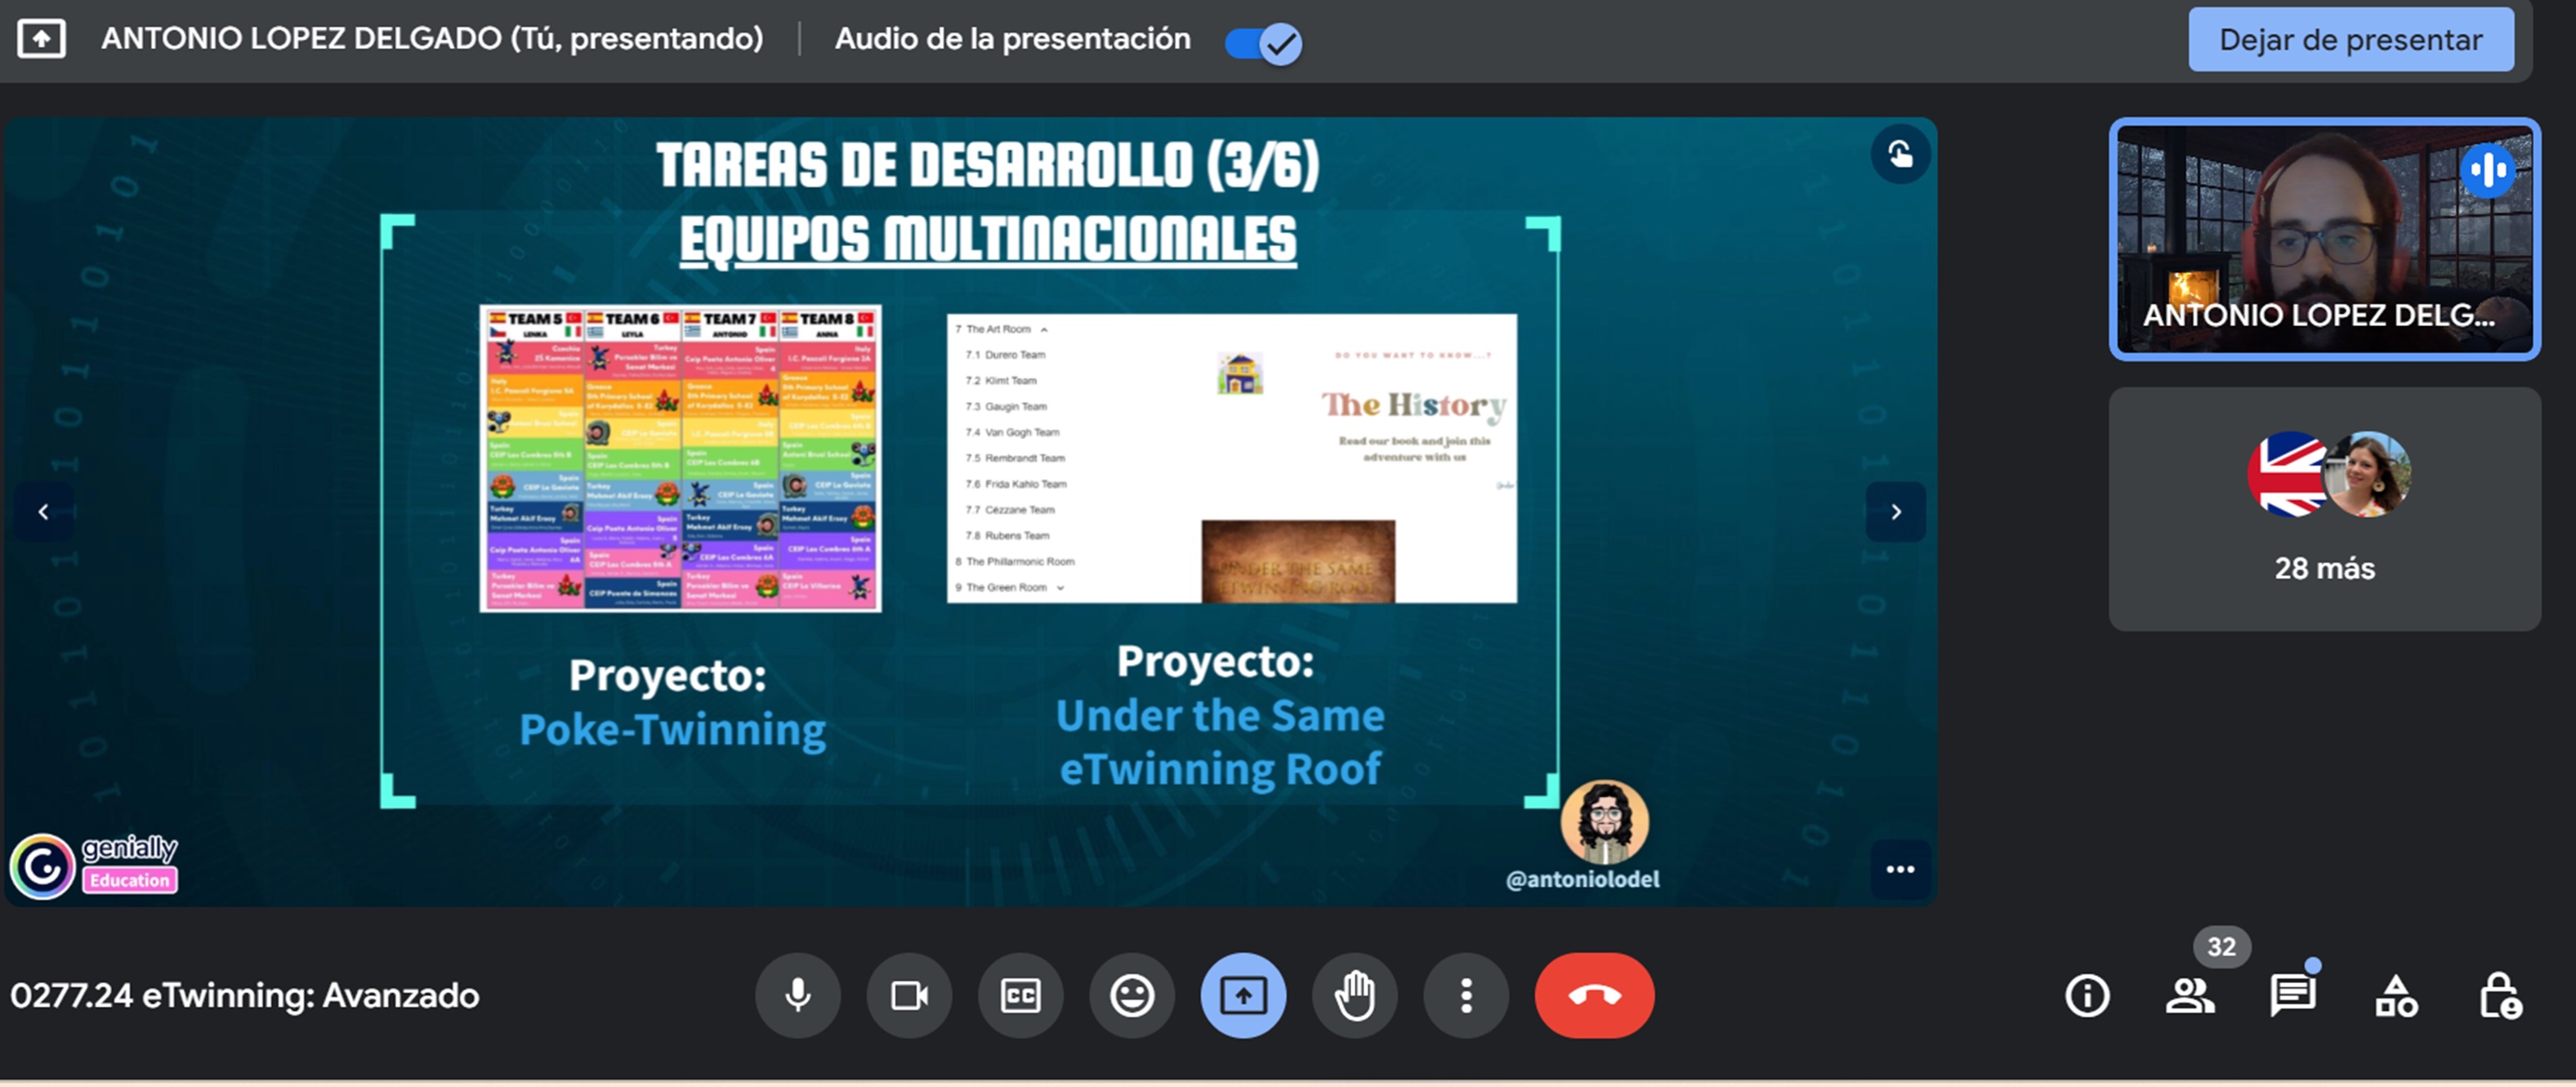This screenshot has height=1087, width=2576.
Task: Open the 28 más participants tile
Action: (x=2324, y=509)
